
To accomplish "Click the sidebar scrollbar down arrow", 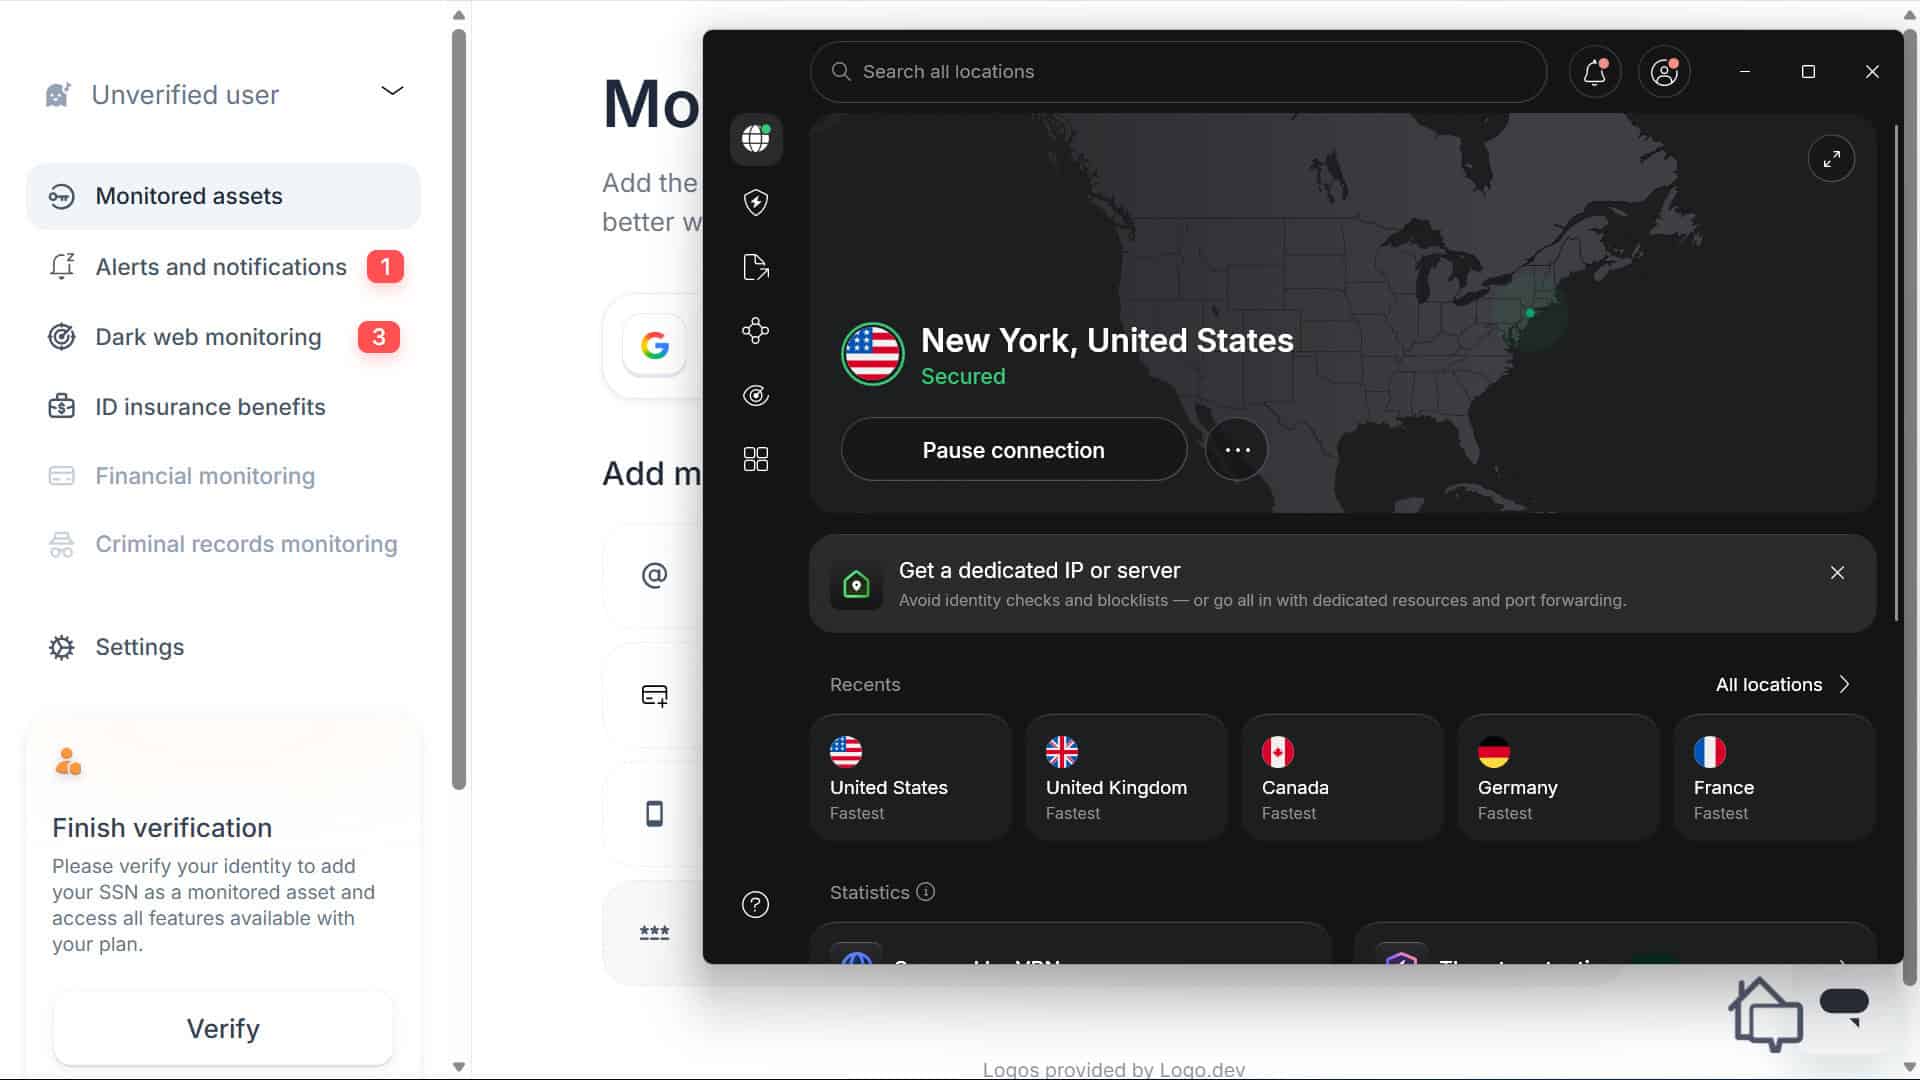I will 459,1067.
